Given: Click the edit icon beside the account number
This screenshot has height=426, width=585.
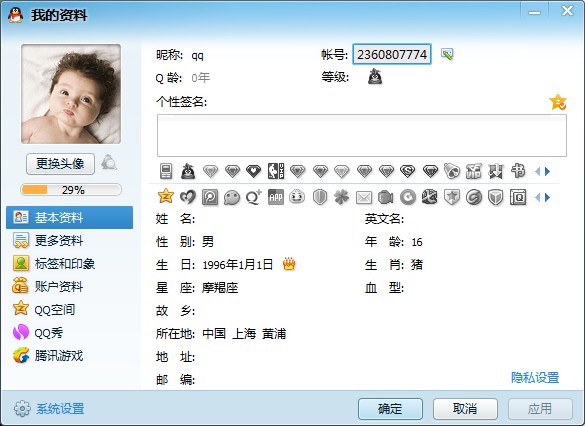Looking at the screenshot, I should pyautogui.click(x=447, y=54).
